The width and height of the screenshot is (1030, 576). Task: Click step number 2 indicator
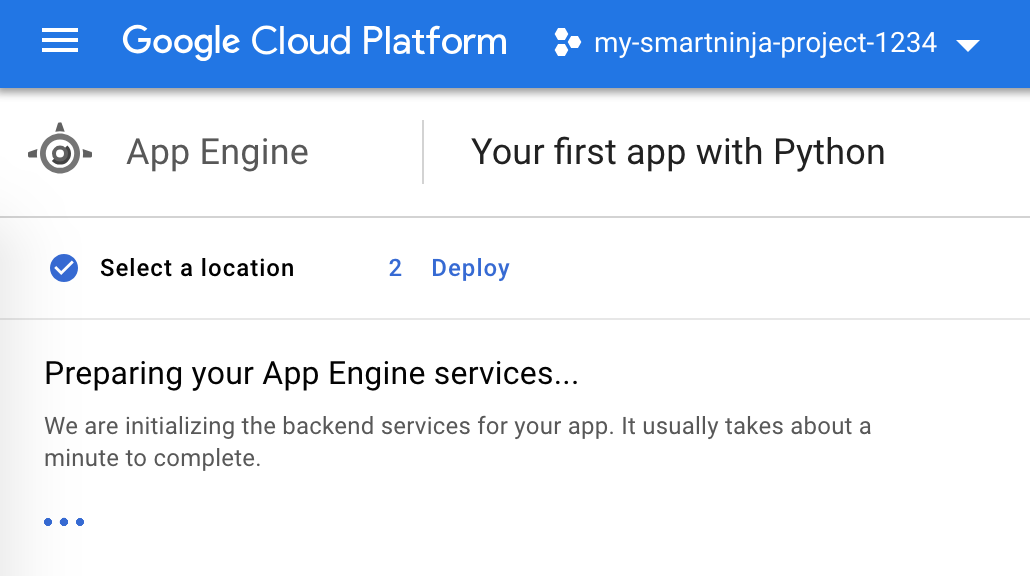395,268
